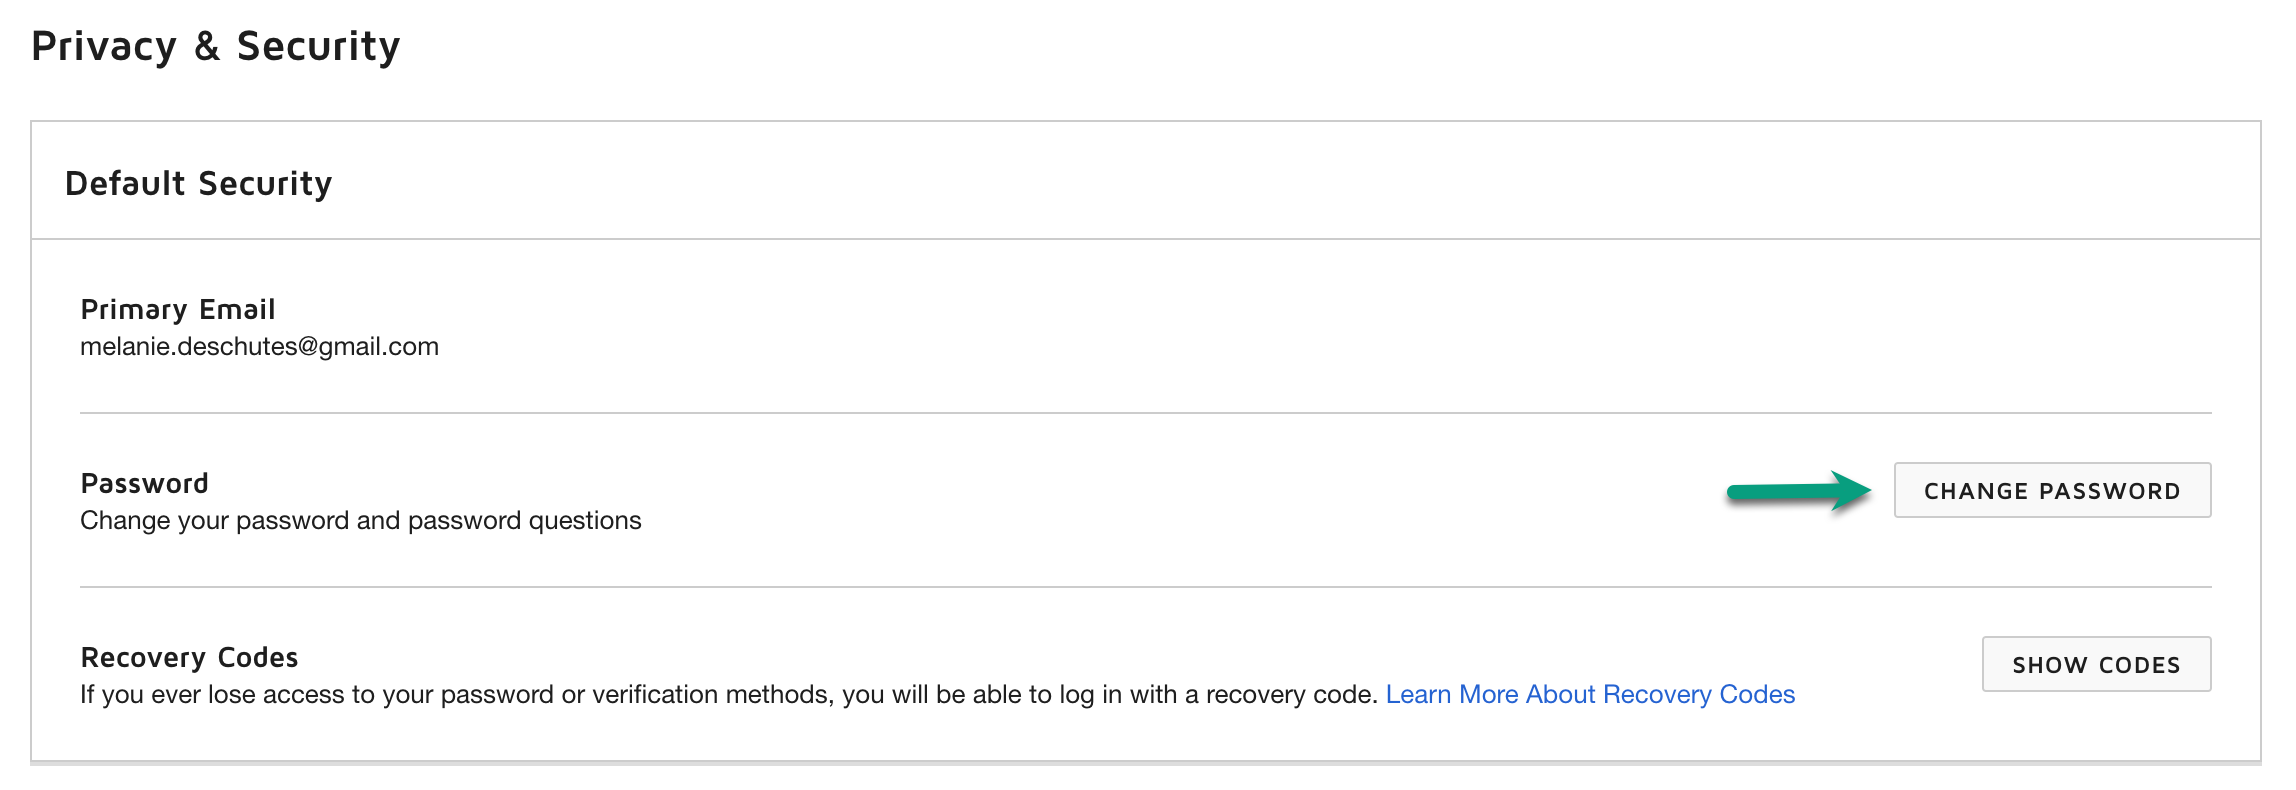Select the Default Security section title
Screen dimensions: 2296x790
[198, 183]
